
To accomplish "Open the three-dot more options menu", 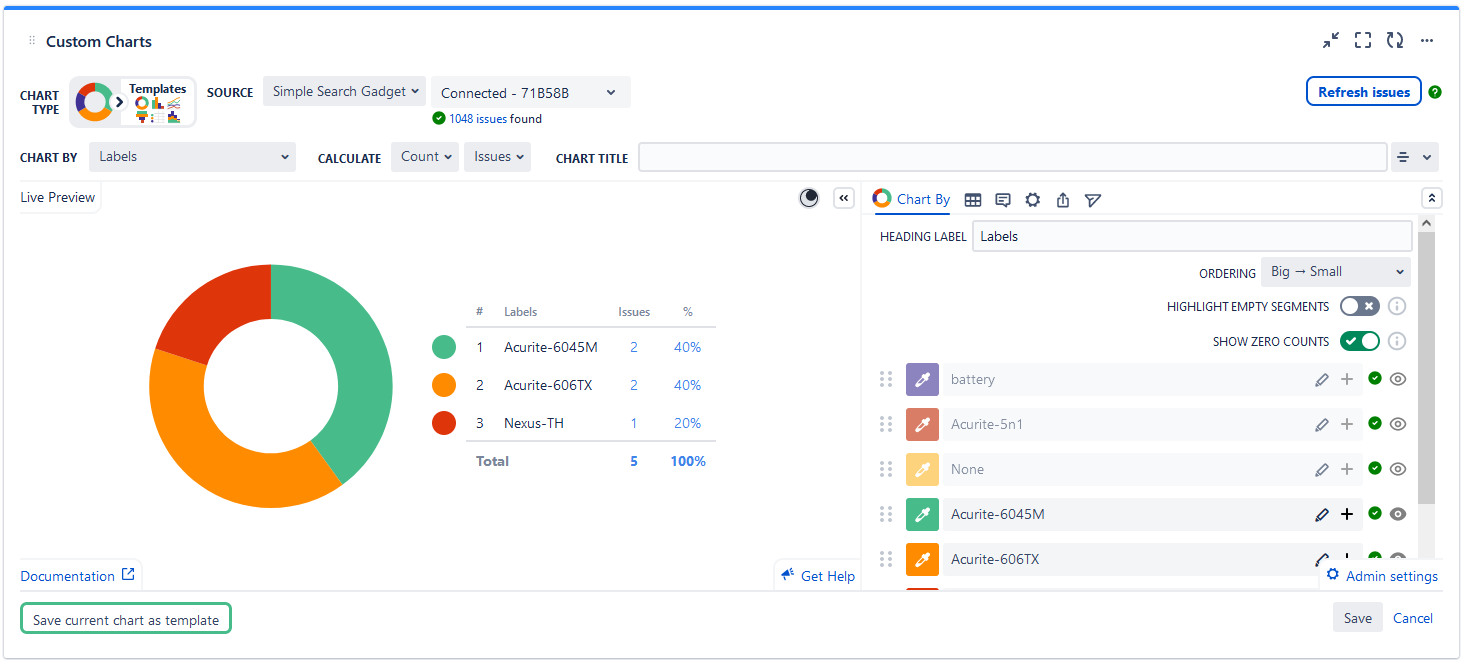I will tap(1427, 41).
